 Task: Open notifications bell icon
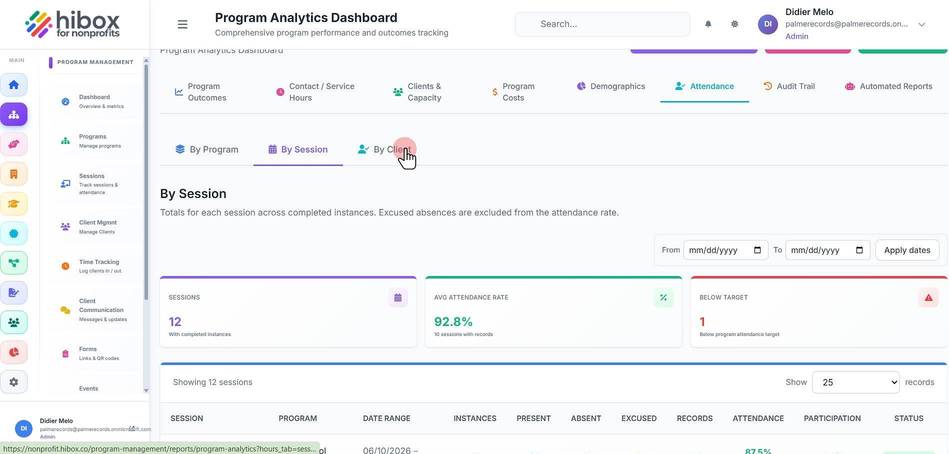pyautogui.click(x=708, y=24)
